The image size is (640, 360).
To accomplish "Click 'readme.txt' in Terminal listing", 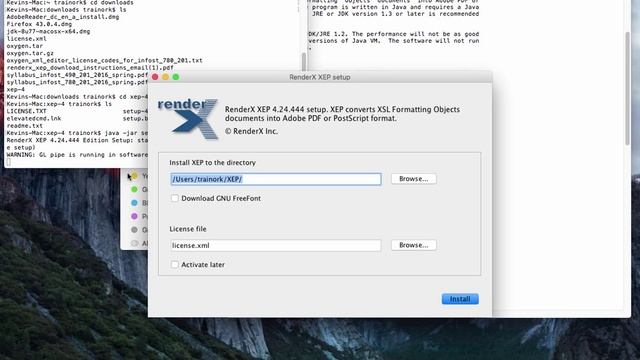I will tap(24, 126).
